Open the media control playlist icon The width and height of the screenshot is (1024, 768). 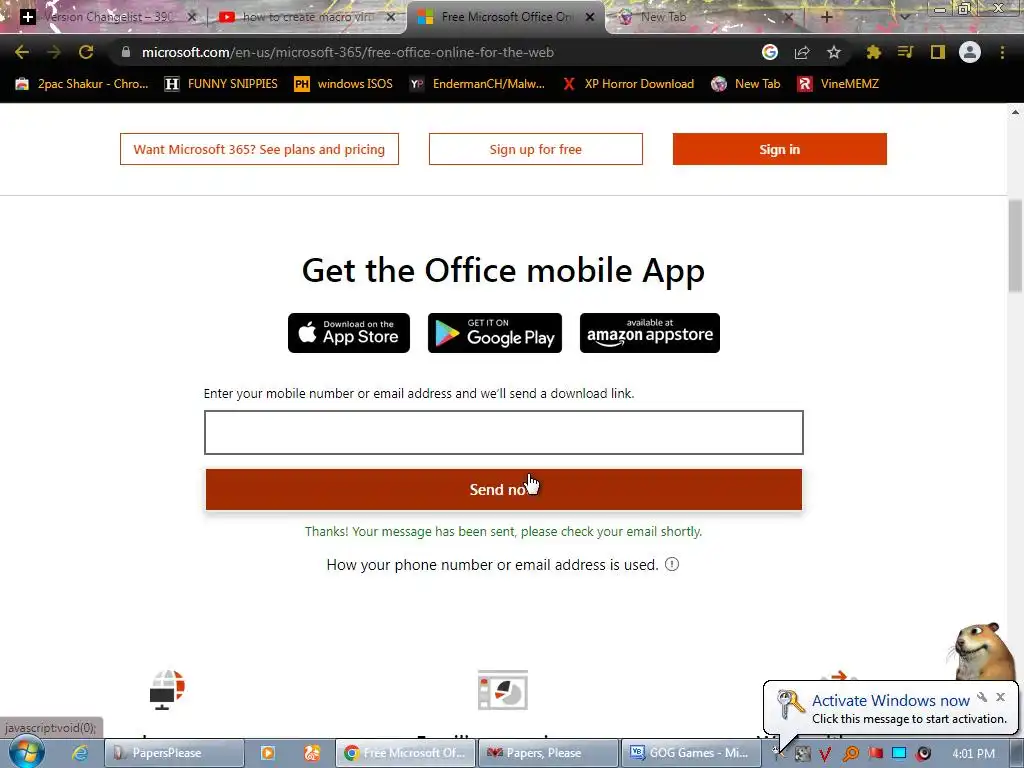tap(905, 52)
